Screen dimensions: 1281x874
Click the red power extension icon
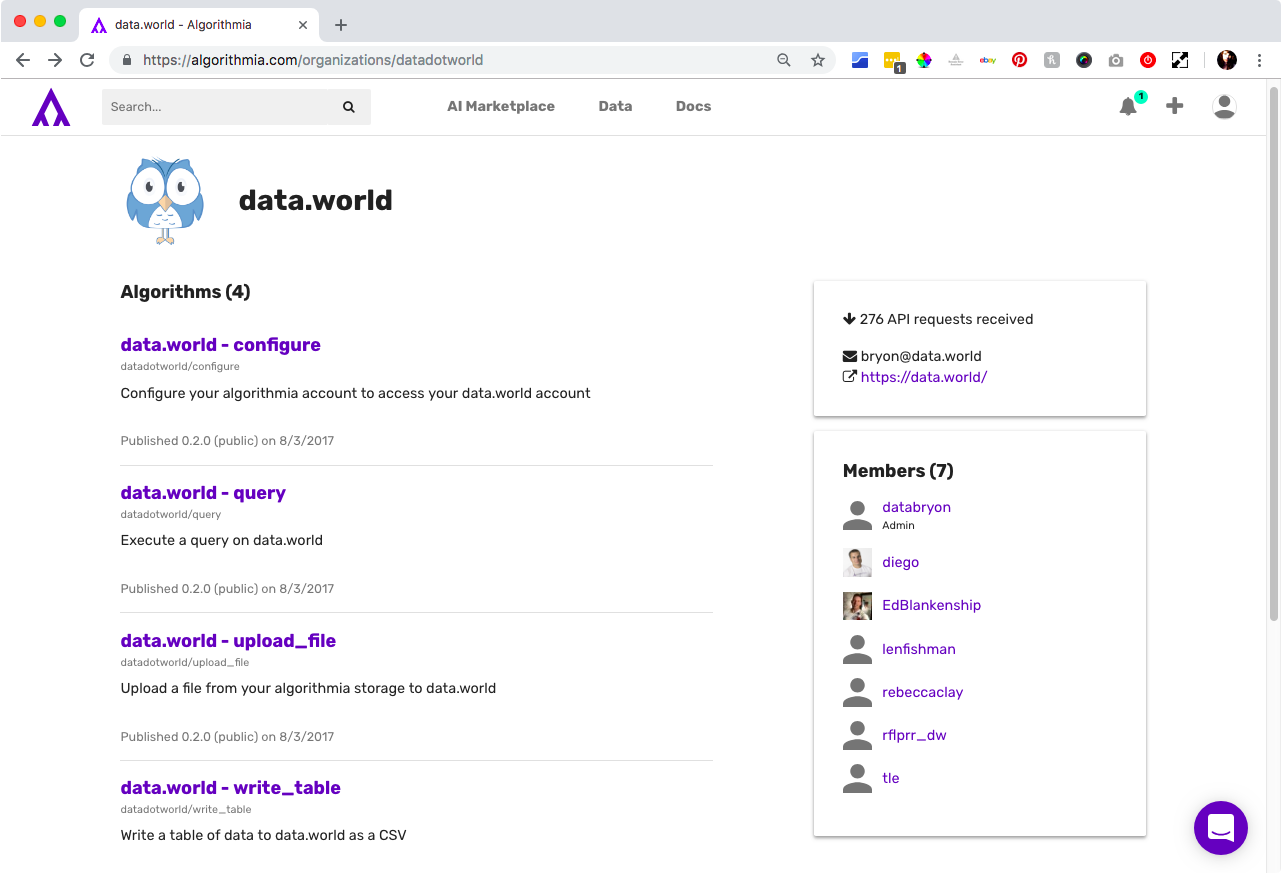coord(1148,60)
